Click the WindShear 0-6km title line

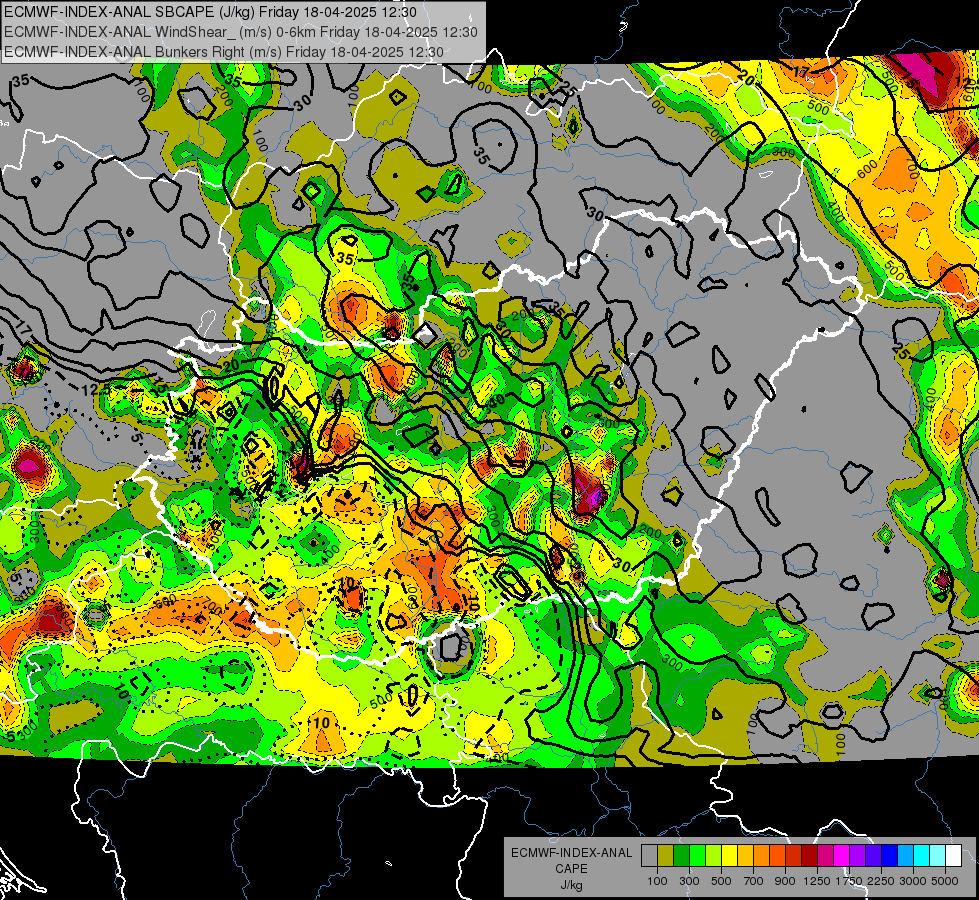click(x=240, y=32)
